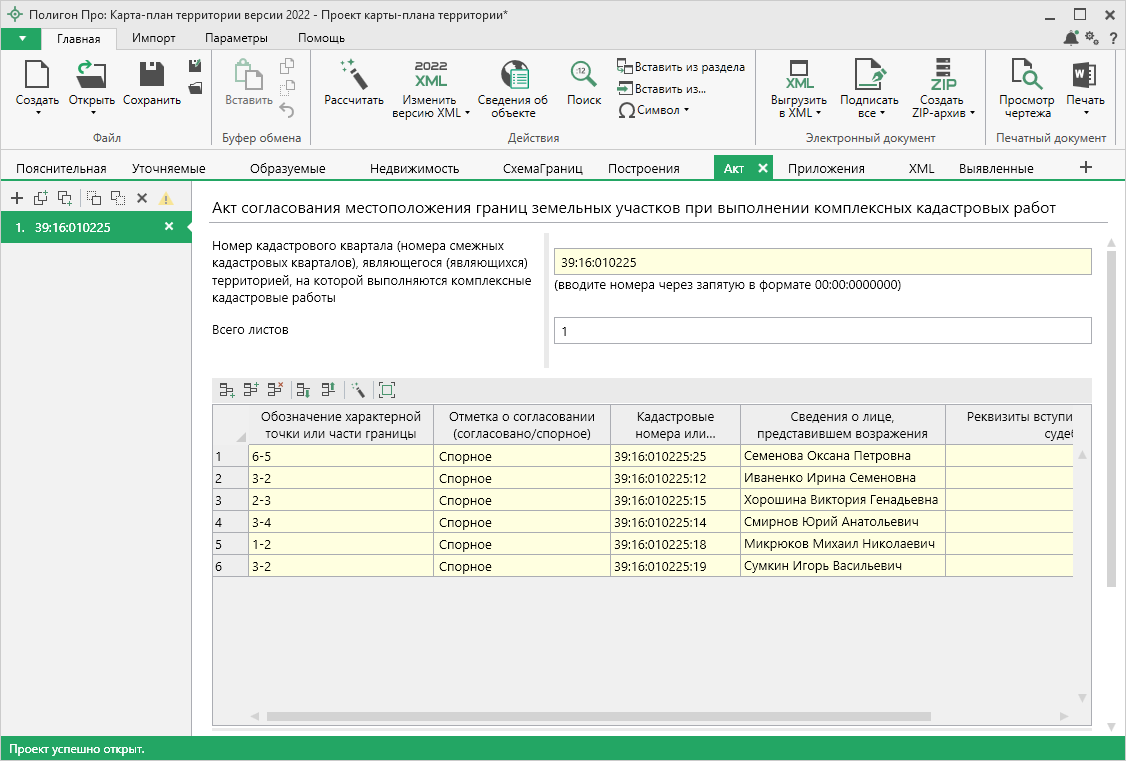Click the Всего листов input field
Image resolution: width=1126 pixels, height=761 pixels.
[822, 331]
